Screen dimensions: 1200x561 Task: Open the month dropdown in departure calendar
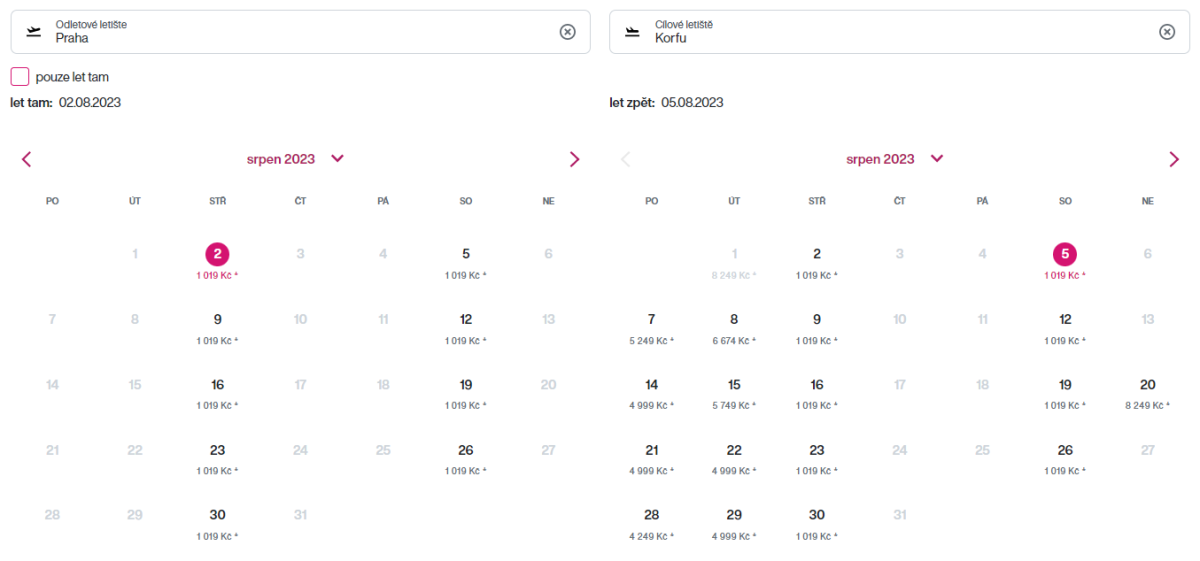tap(337, 158)
